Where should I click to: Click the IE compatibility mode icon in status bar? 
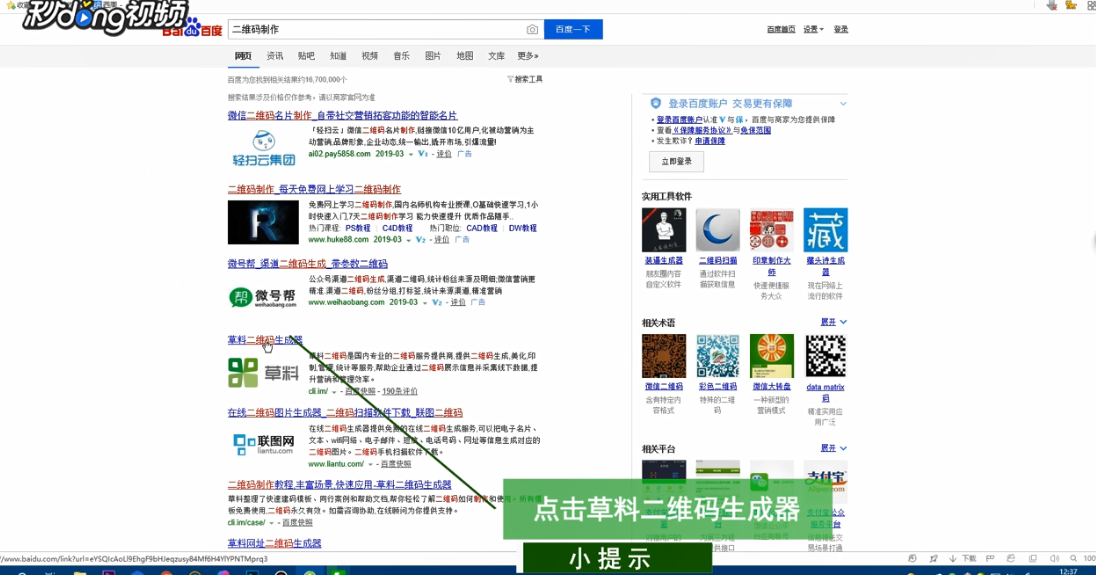click(1011, 558)
